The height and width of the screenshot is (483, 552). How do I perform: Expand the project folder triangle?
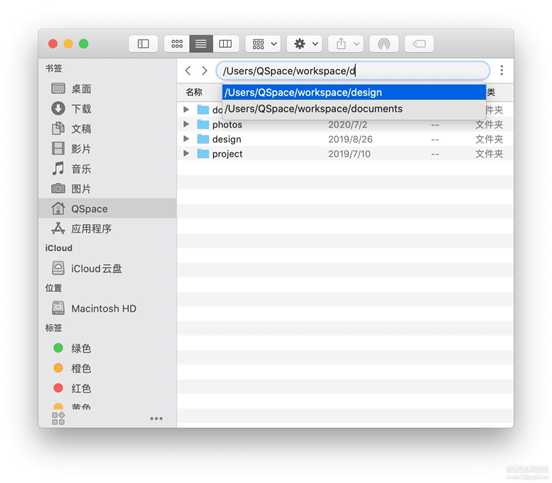pyautogui.click(x=186, y=153)
